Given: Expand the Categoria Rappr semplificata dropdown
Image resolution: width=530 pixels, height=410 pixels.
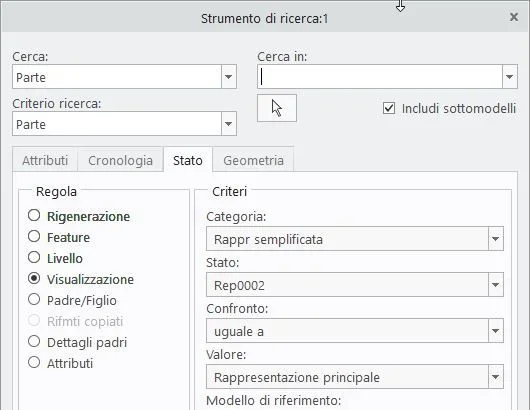Looking at the screenshot, I should (496, 239).
